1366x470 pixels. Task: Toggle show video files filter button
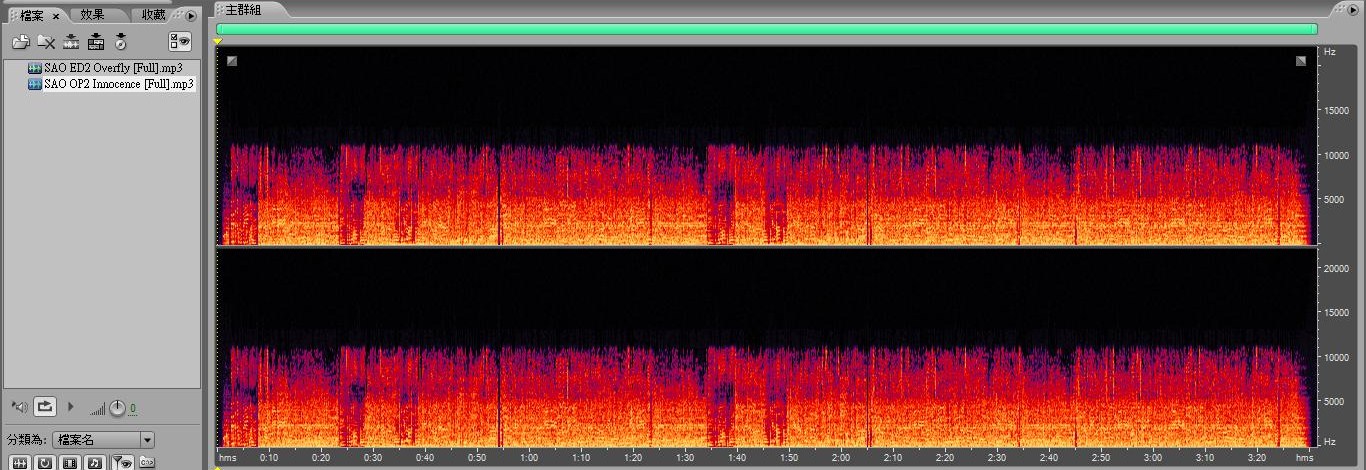(70, 462)
